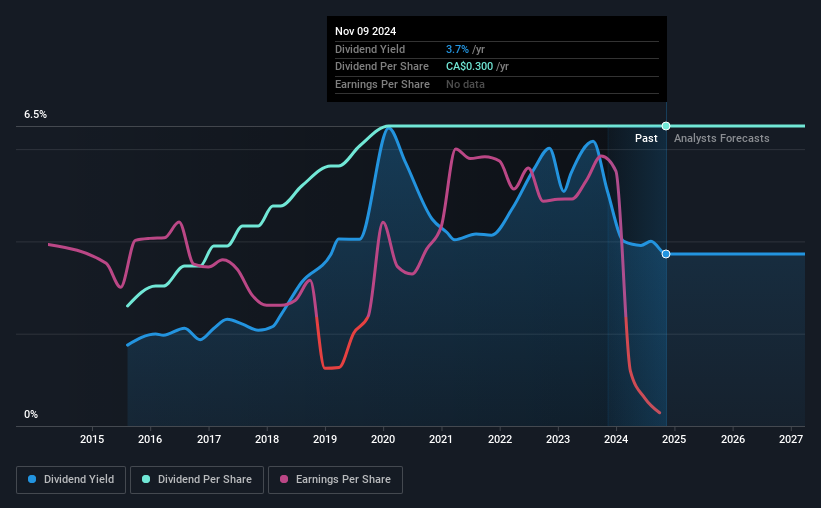Click the 2024 x-axis label
Screen dimensions: 821x508
[x=616, y=439]
